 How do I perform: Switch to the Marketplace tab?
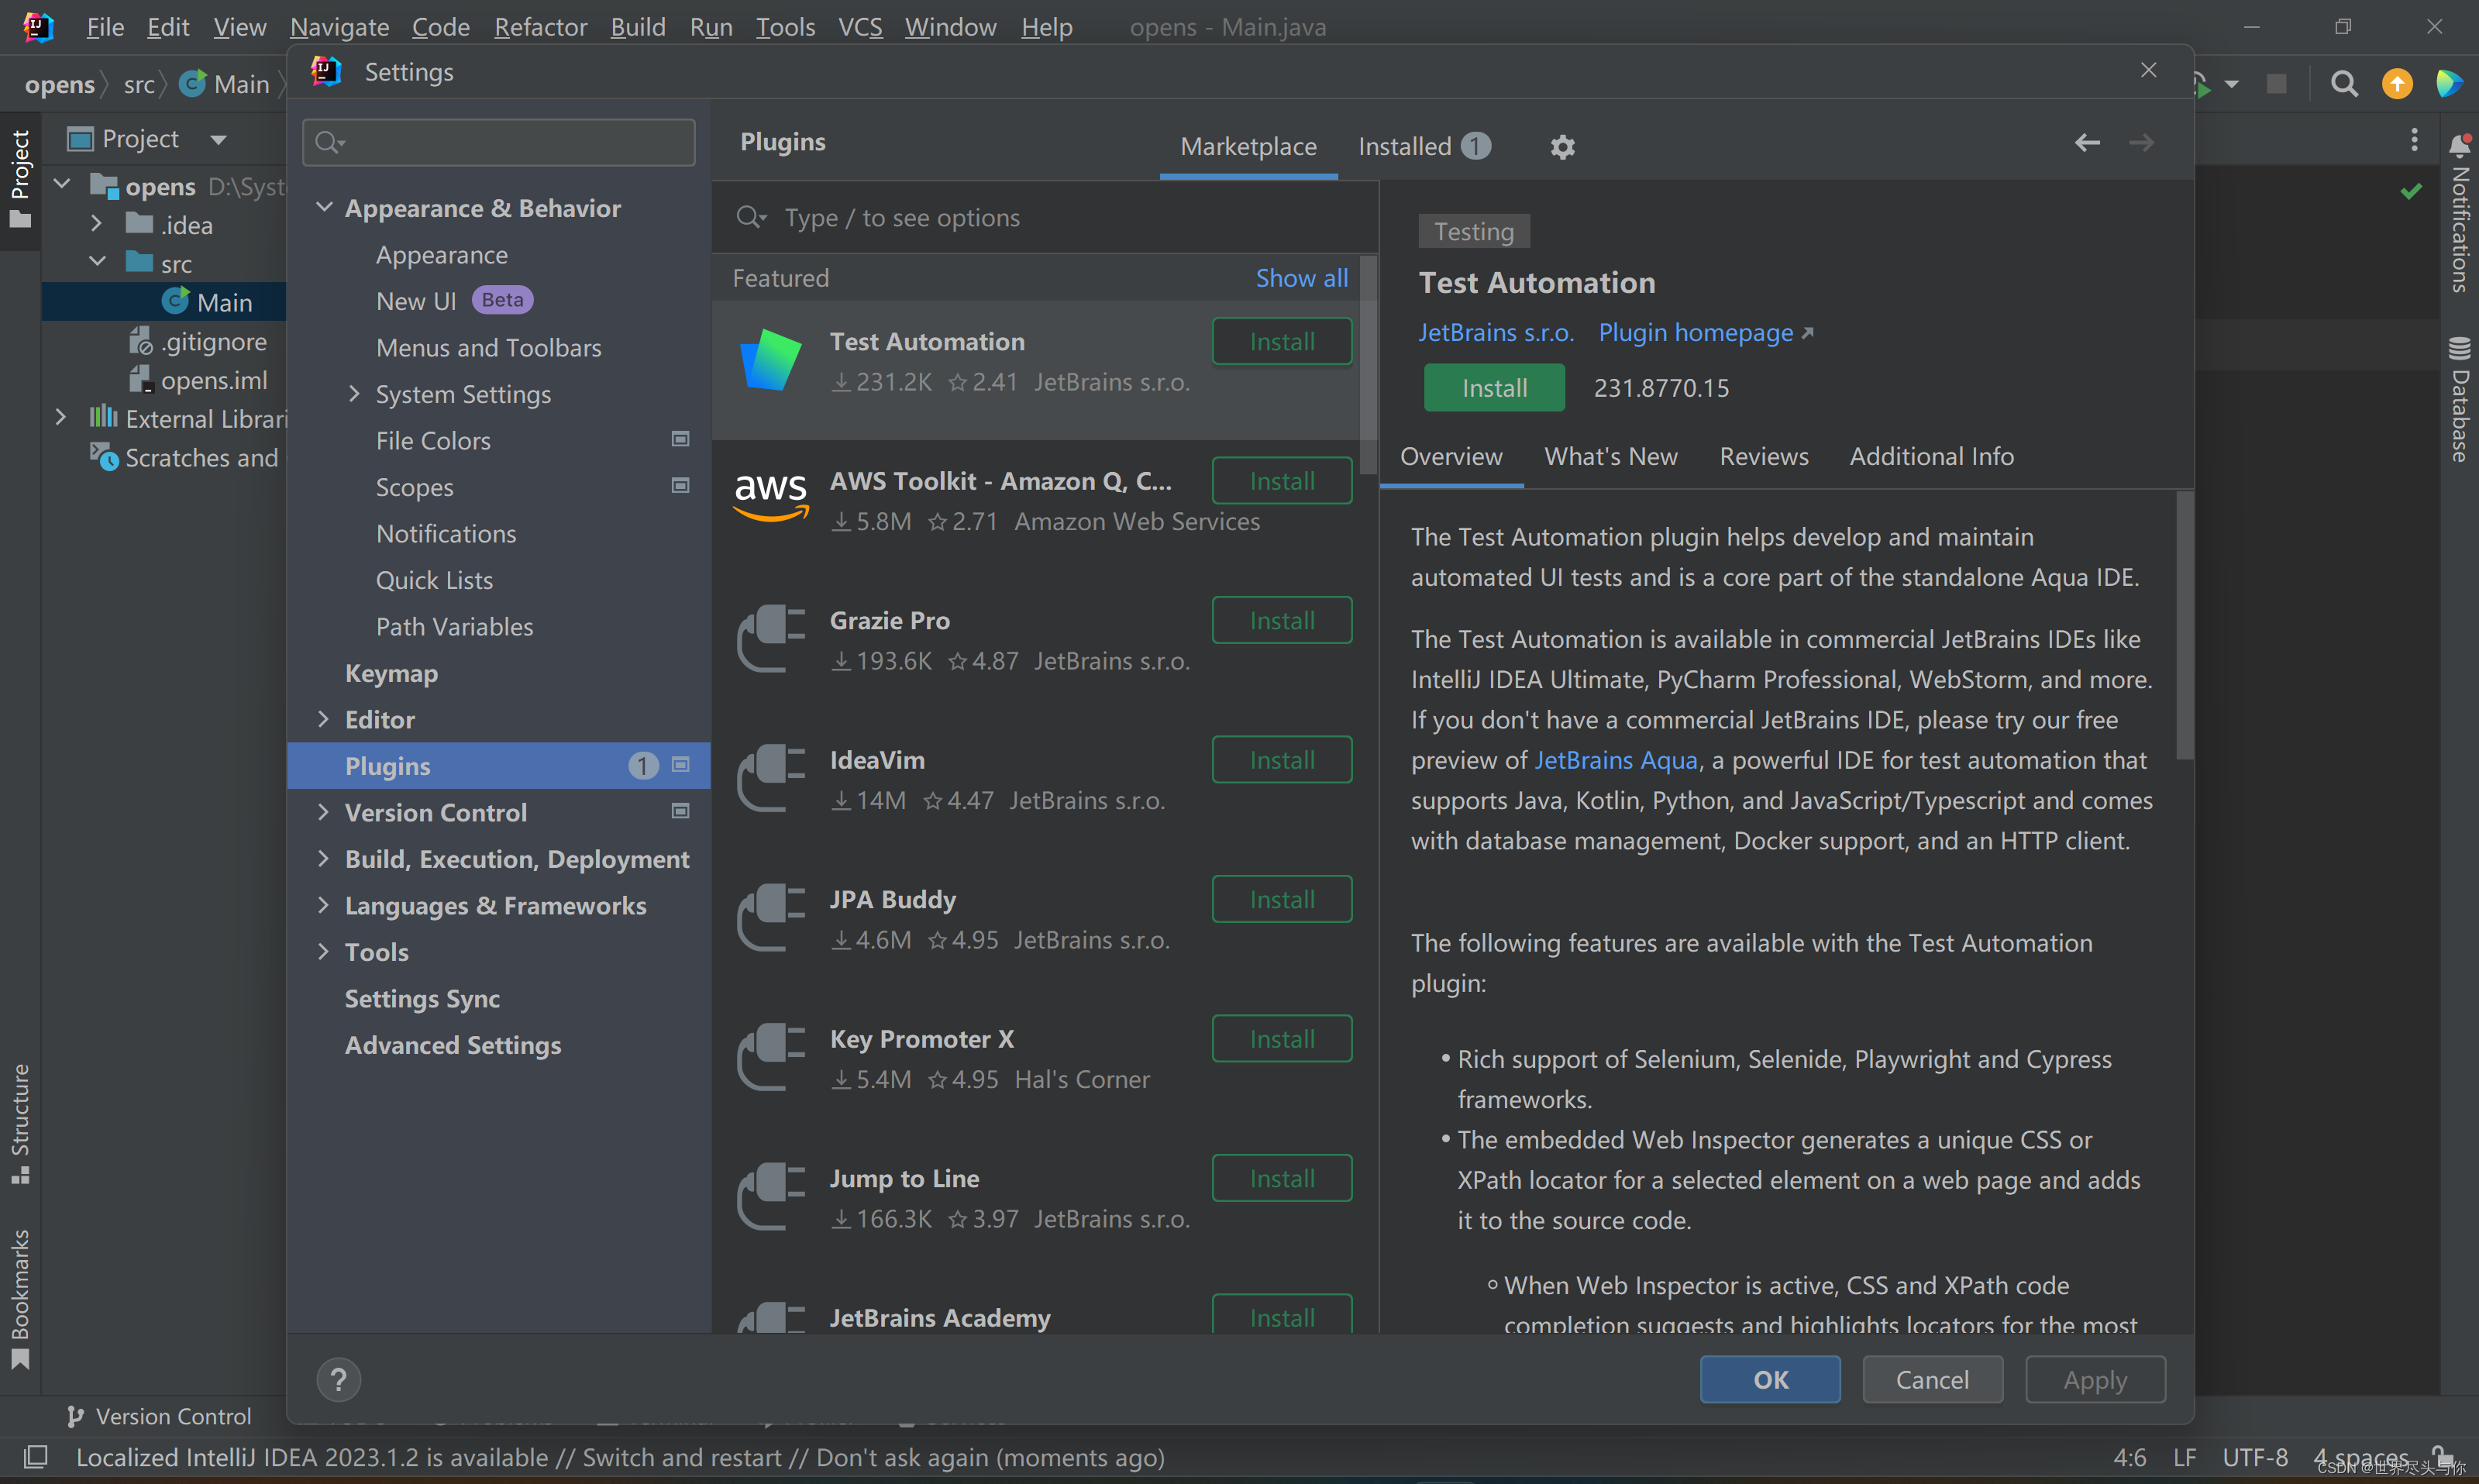tap(1248, 147)
